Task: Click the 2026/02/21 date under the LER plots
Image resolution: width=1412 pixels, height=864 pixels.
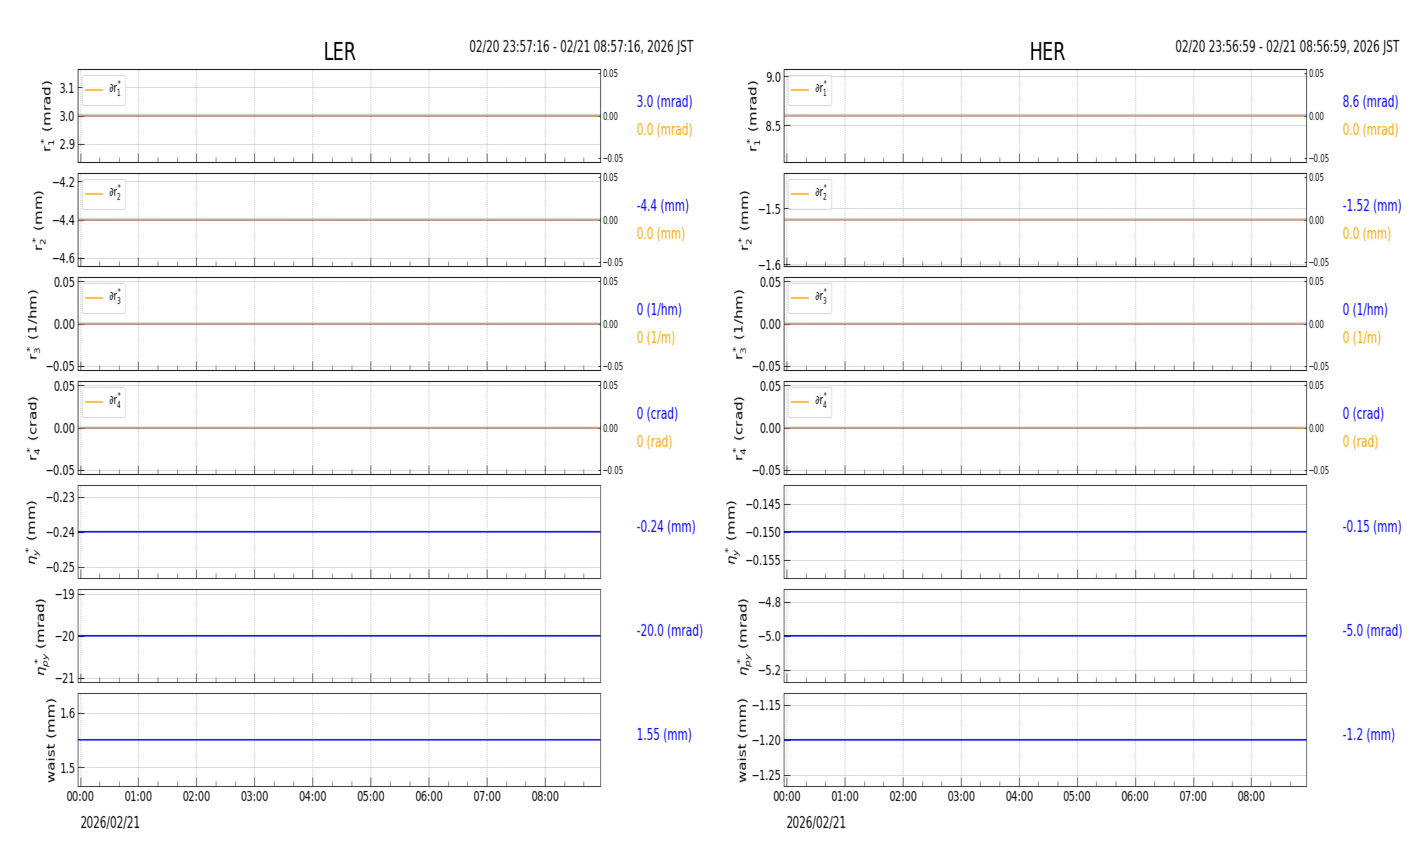Action: click(x=110, y=823)
